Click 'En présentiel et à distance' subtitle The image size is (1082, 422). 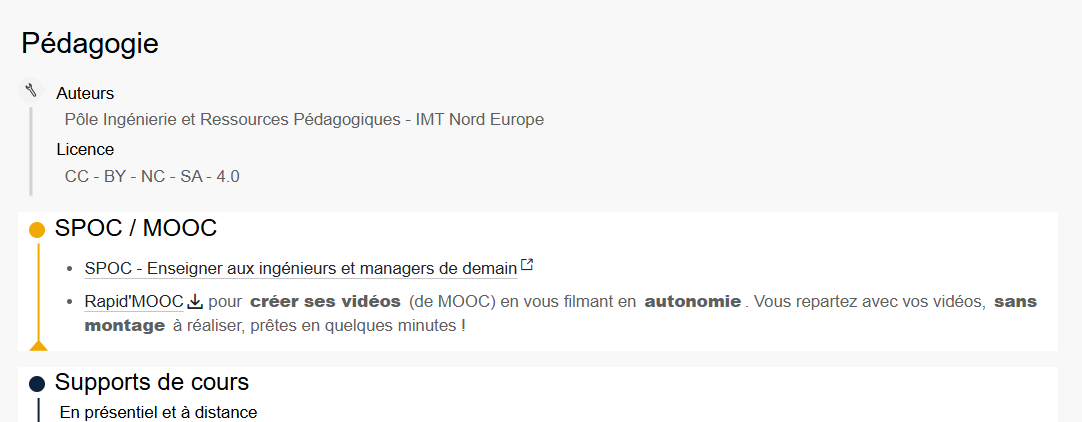pyautogui.click(x=158, y=412)
